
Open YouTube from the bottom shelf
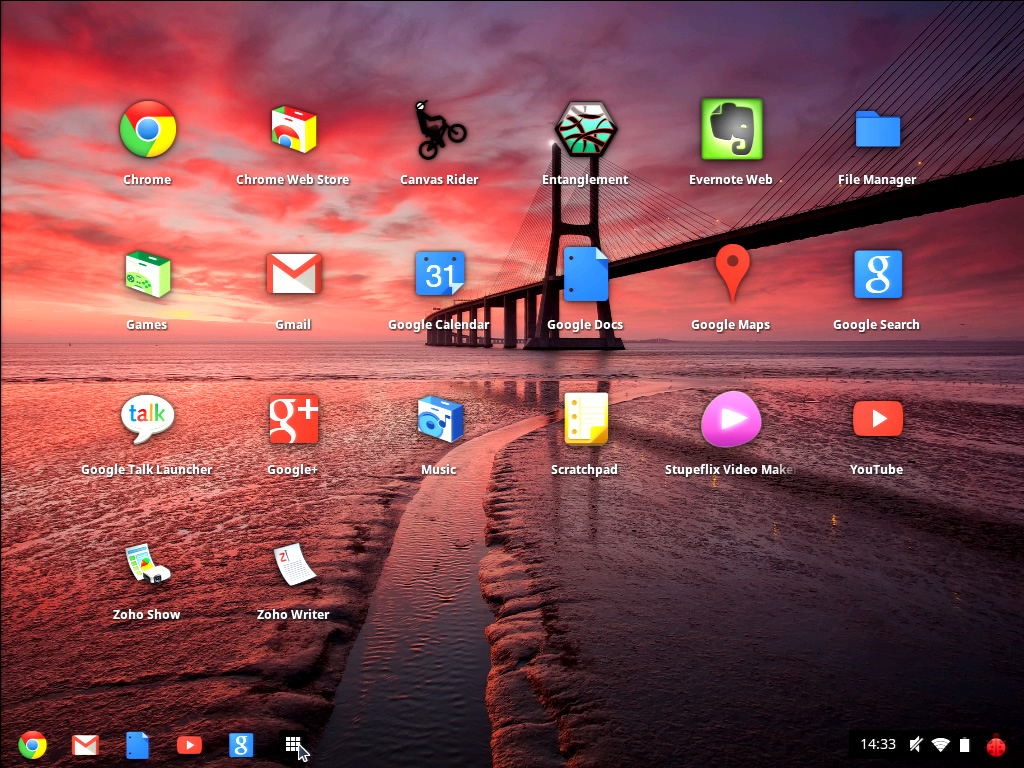pyautogui.click(x=189, y=745)
